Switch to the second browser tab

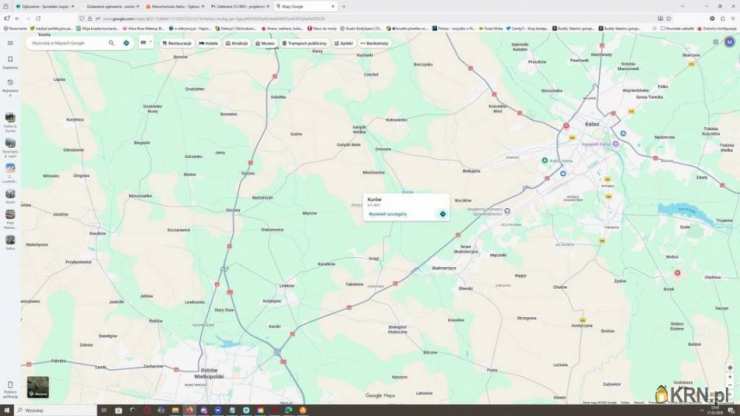111,7
